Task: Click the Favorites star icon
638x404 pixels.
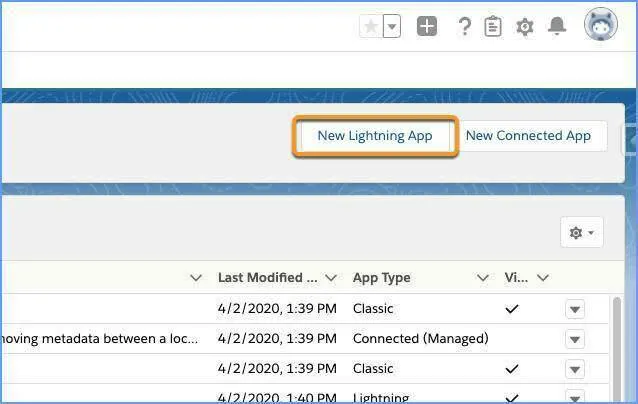Action: click(371, 27)
